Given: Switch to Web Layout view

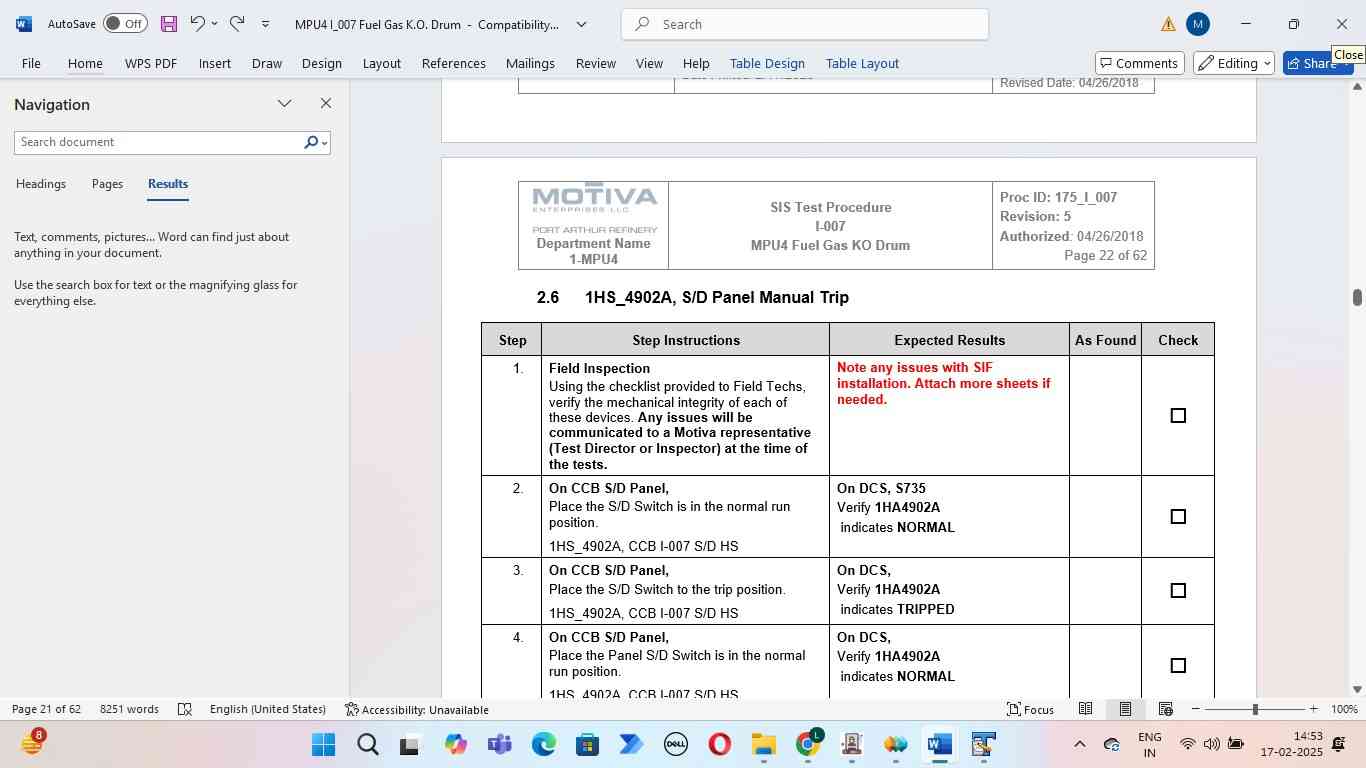Looking at the screenshot, I should click(1165, 709).
